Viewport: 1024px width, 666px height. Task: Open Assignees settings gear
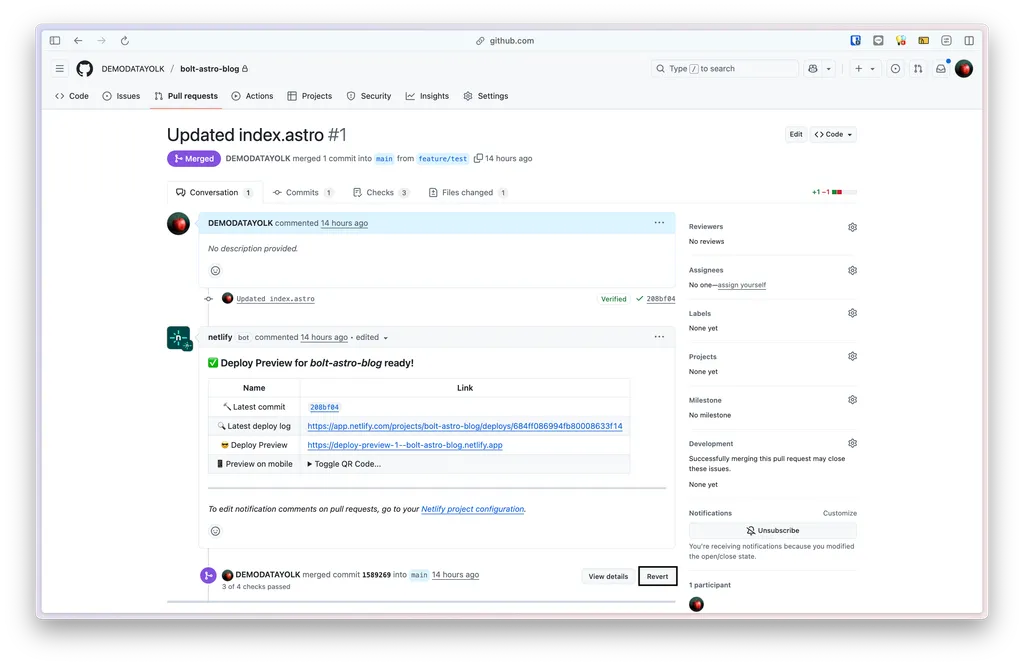coord(852,270)
